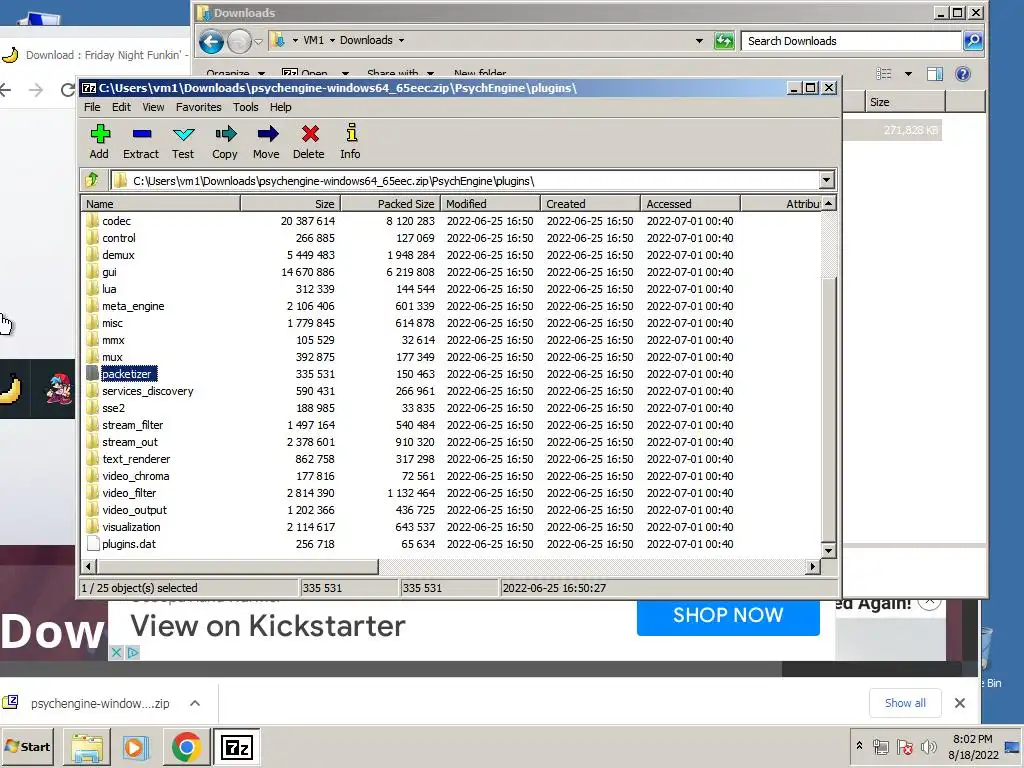The image size is (1024, 768).
Task: Close the Chrome downloads bar
Action: tap(959, 703)
